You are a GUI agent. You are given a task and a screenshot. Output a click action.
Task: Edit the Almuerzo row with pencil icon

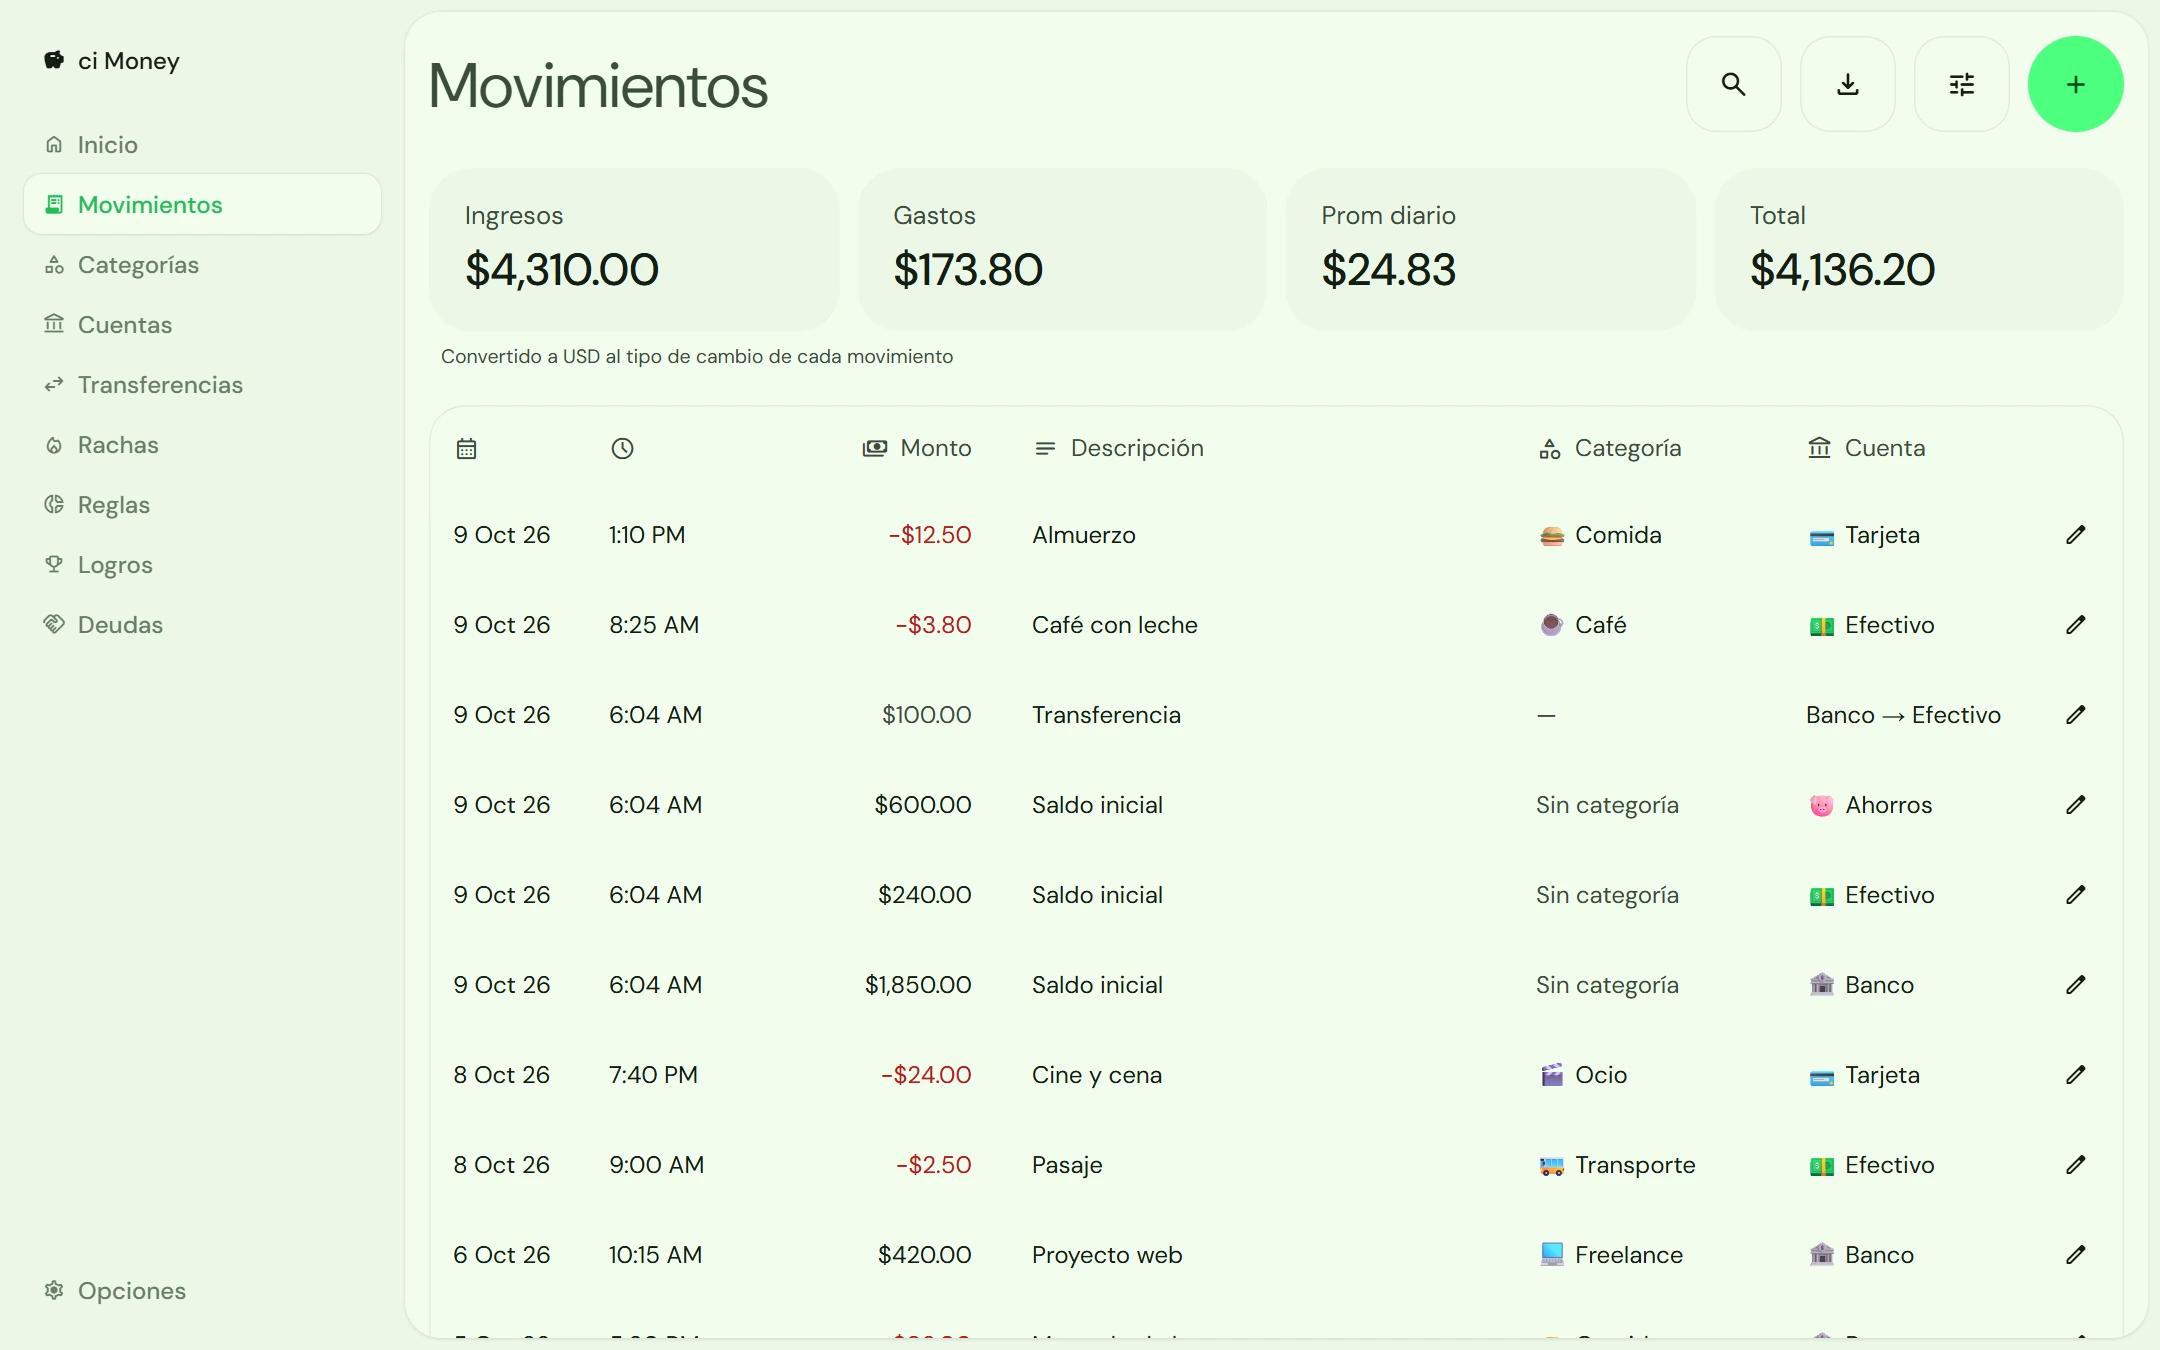coord(2076,535)
